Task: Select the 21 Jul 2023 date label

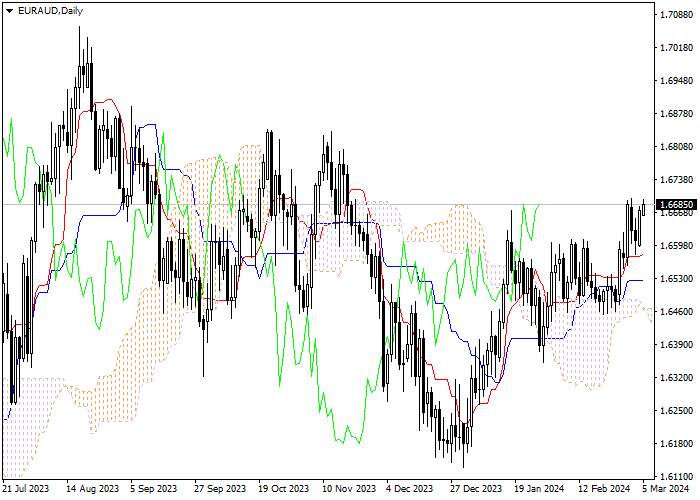Action: 26,489
